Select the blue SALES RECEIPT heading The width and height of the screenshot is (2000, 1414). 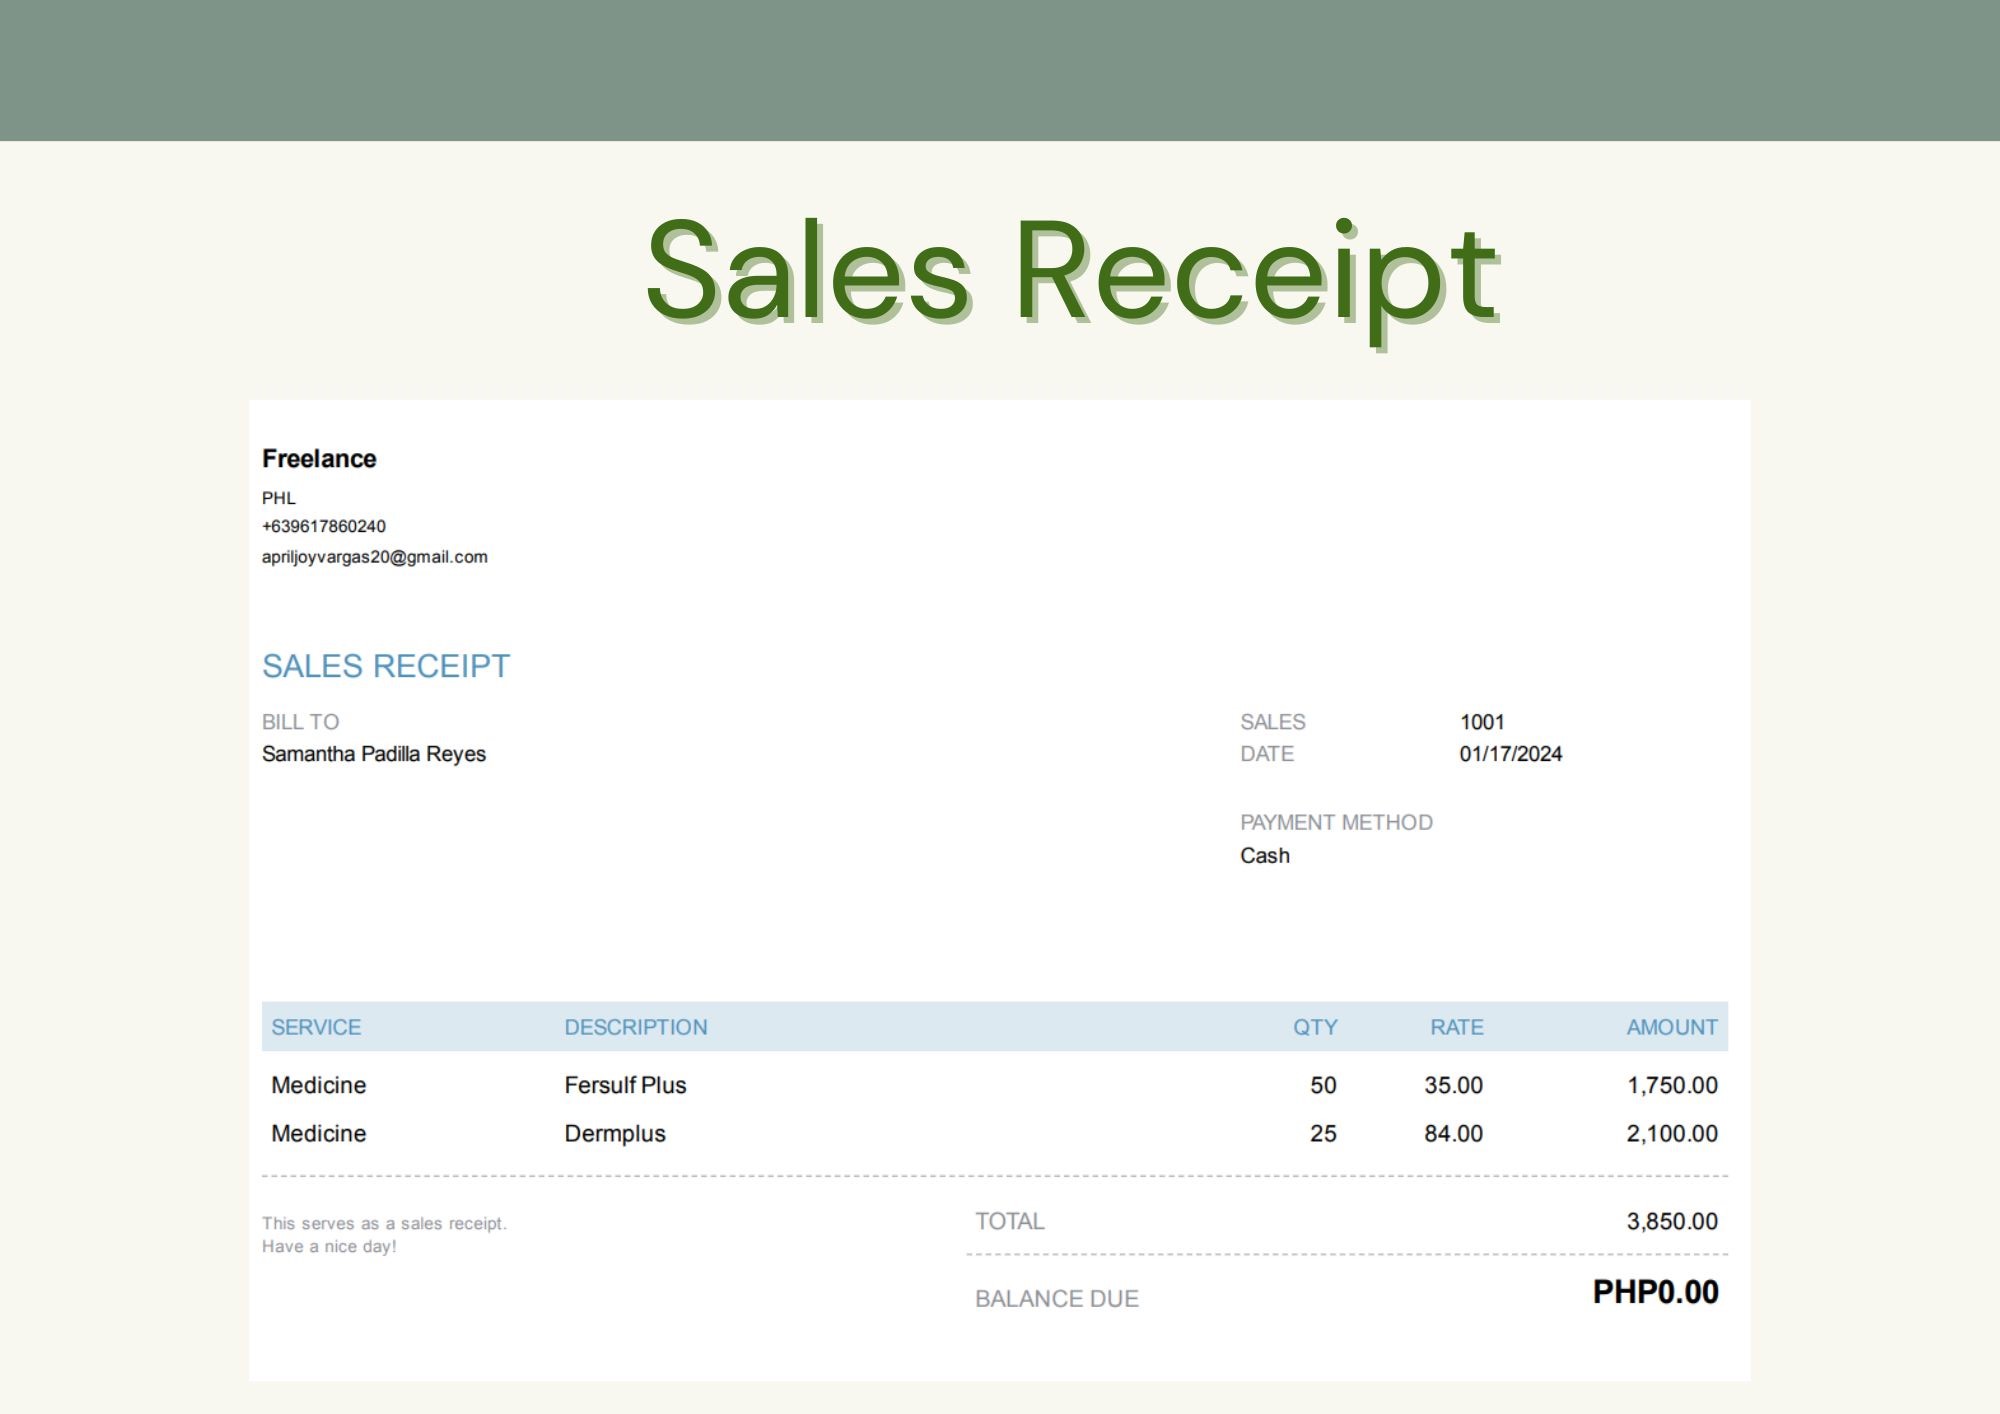[x=385, y=666]
